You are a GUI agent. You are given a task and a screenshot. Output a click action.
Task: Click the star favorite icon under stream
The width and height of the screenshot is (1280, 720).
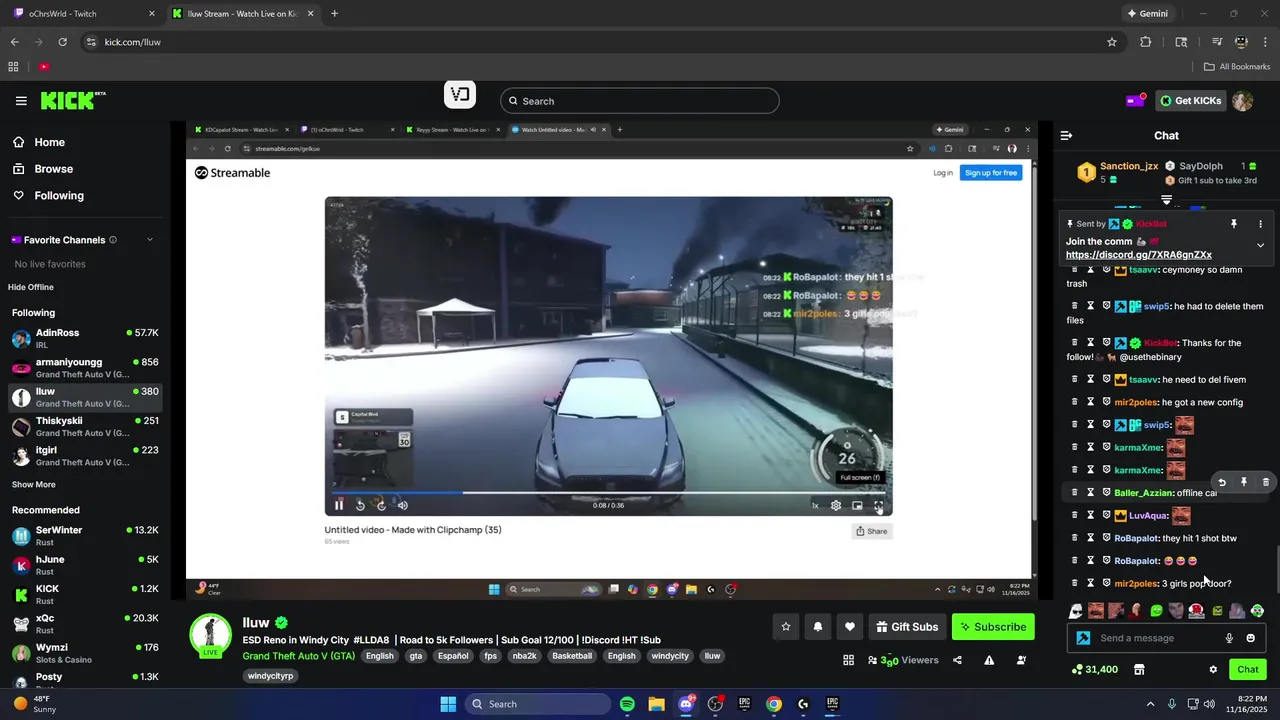pos(786,627)
